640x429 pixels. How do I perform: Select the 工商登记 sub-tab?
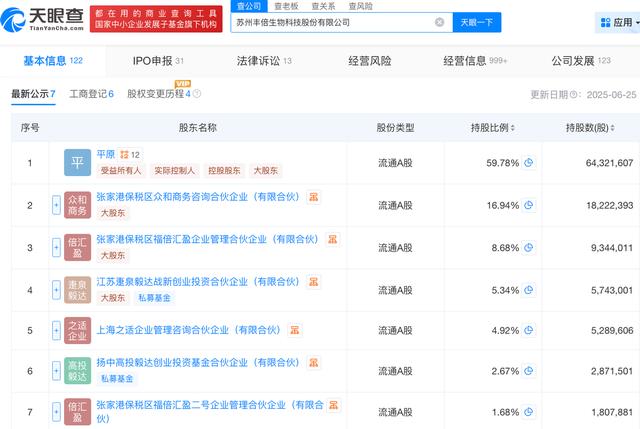[x=91, y=94]
